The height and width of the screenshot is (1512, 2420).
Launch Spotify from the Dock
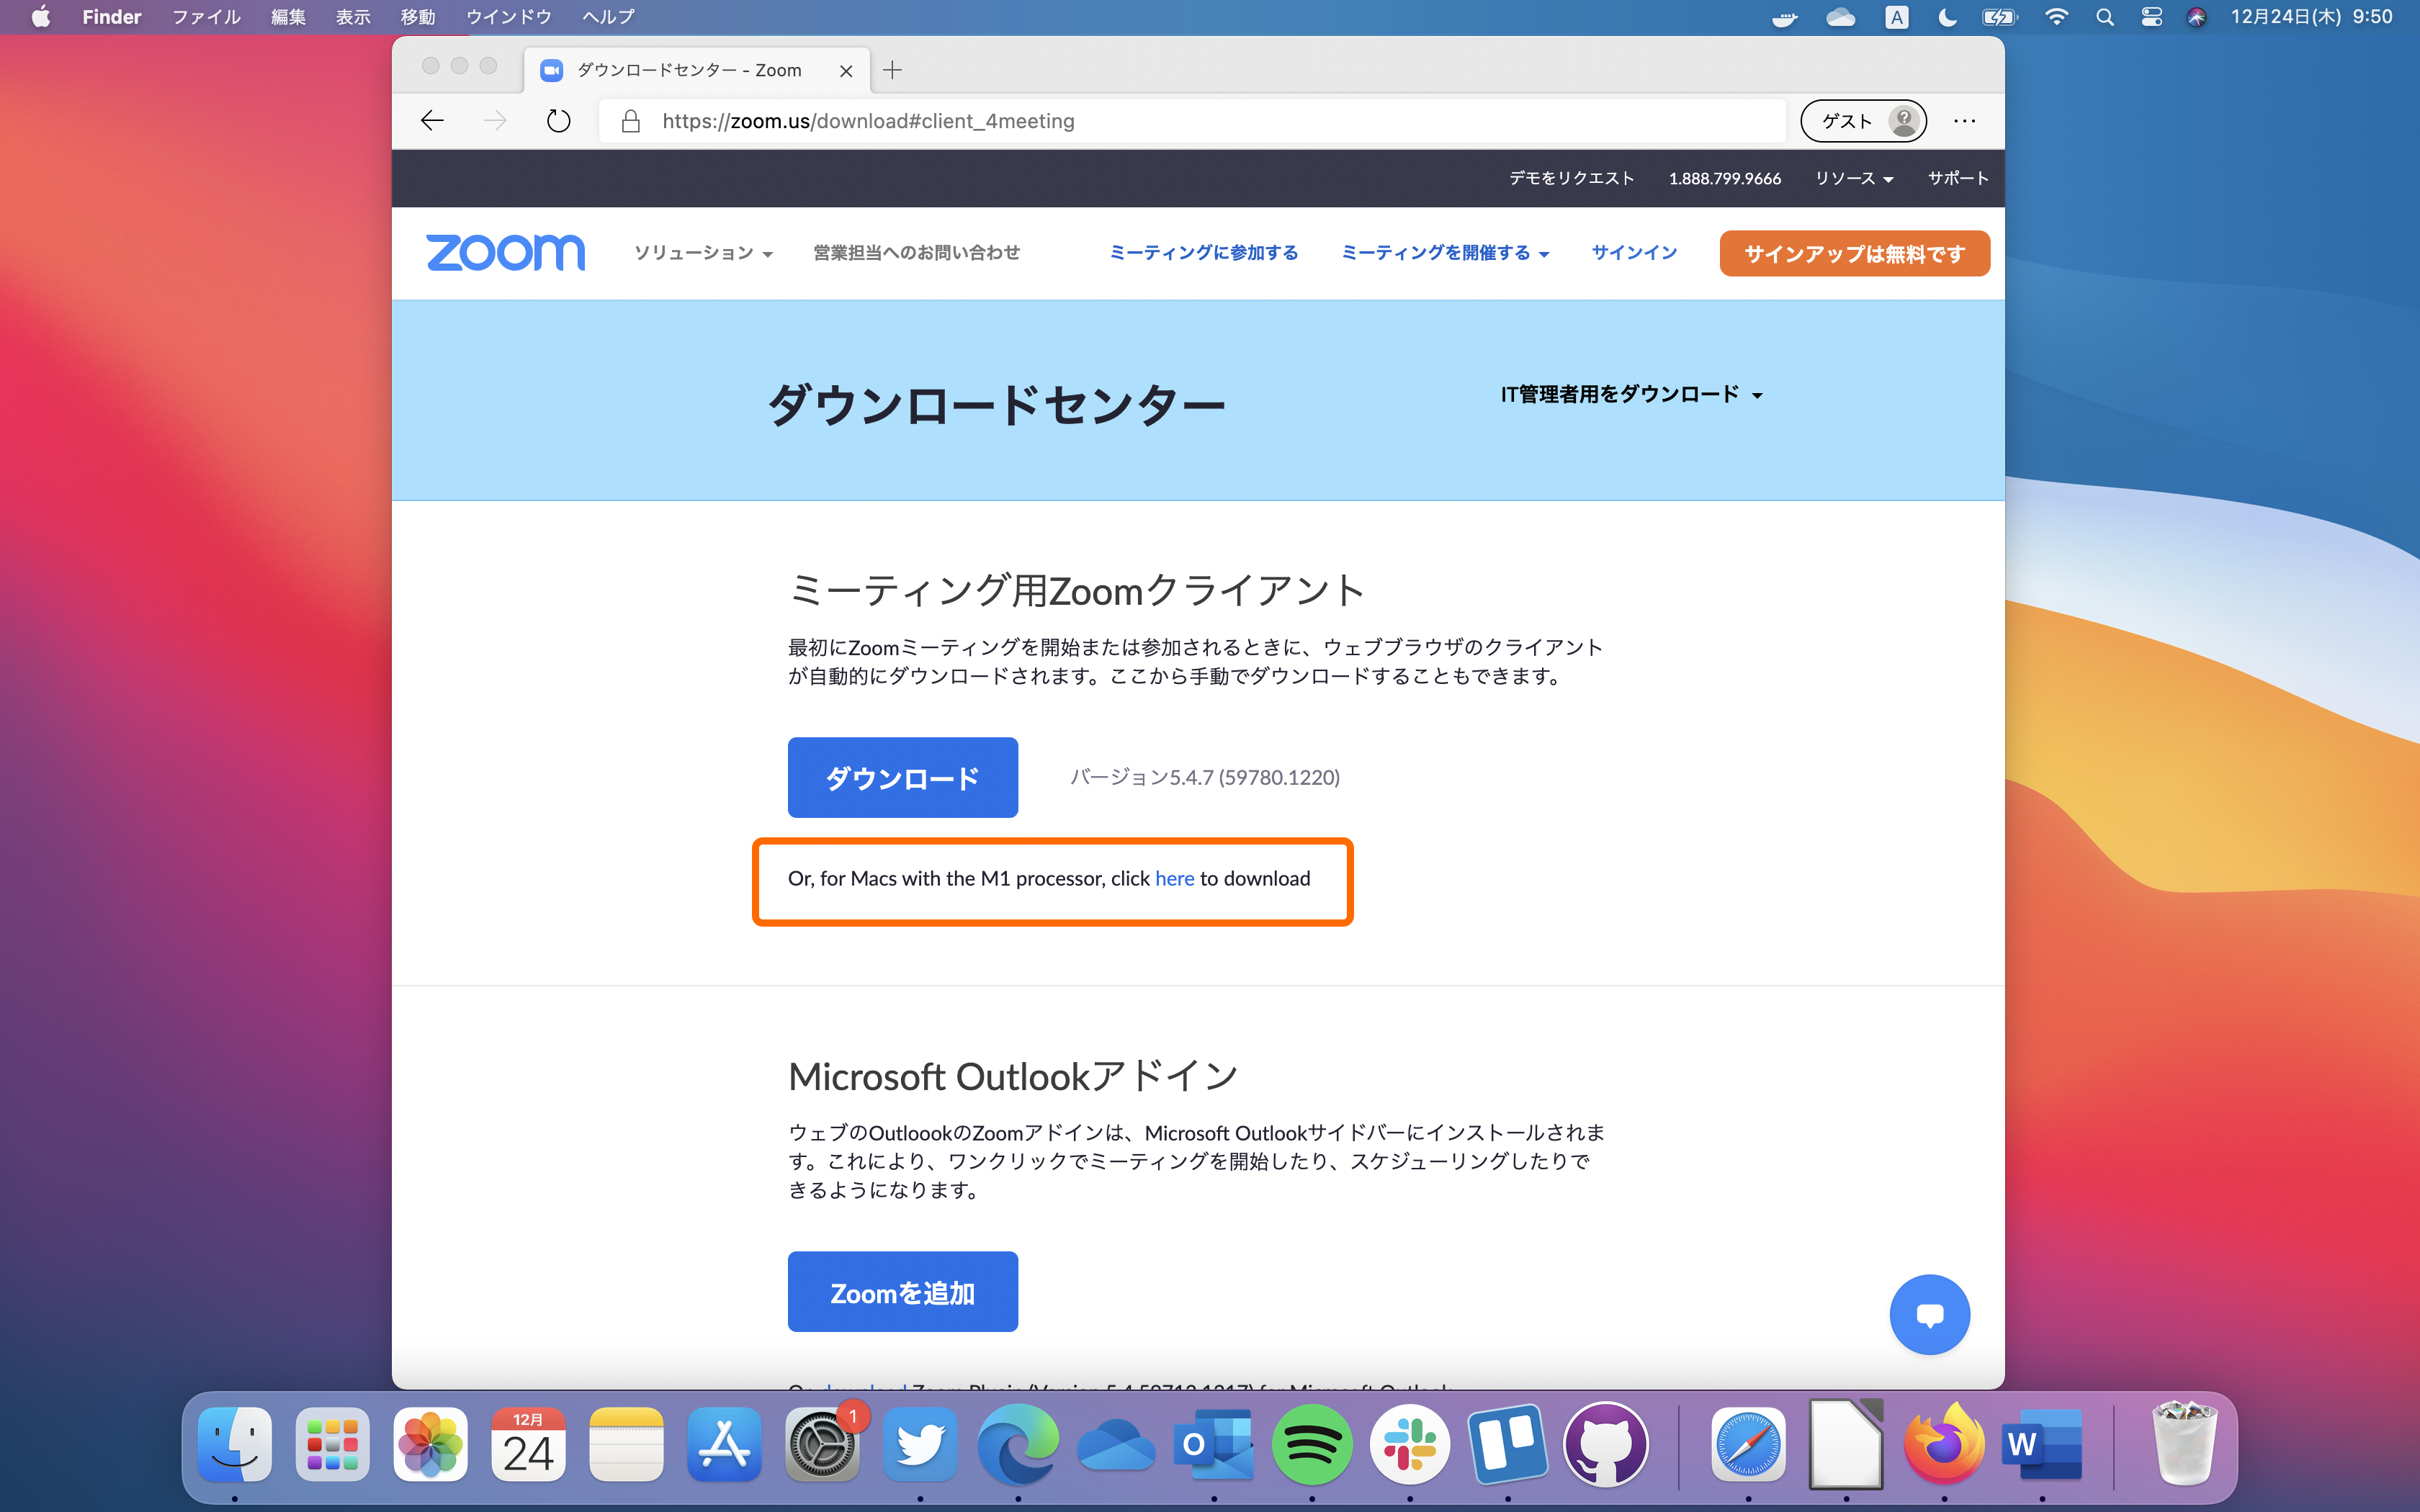click(1313, 1445)
